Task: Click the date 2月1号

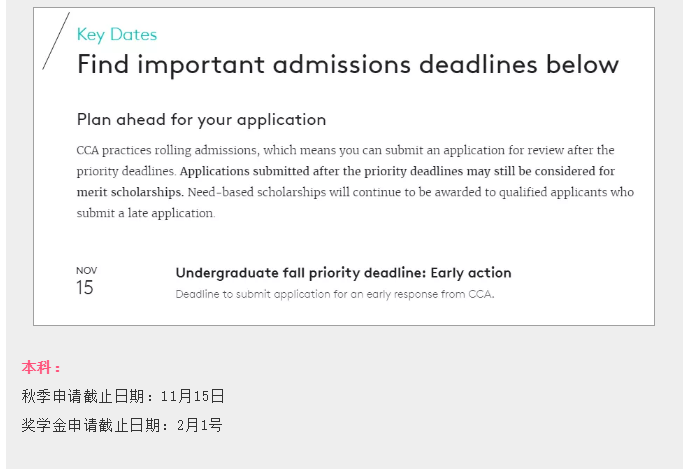Action: click(200, 425)
